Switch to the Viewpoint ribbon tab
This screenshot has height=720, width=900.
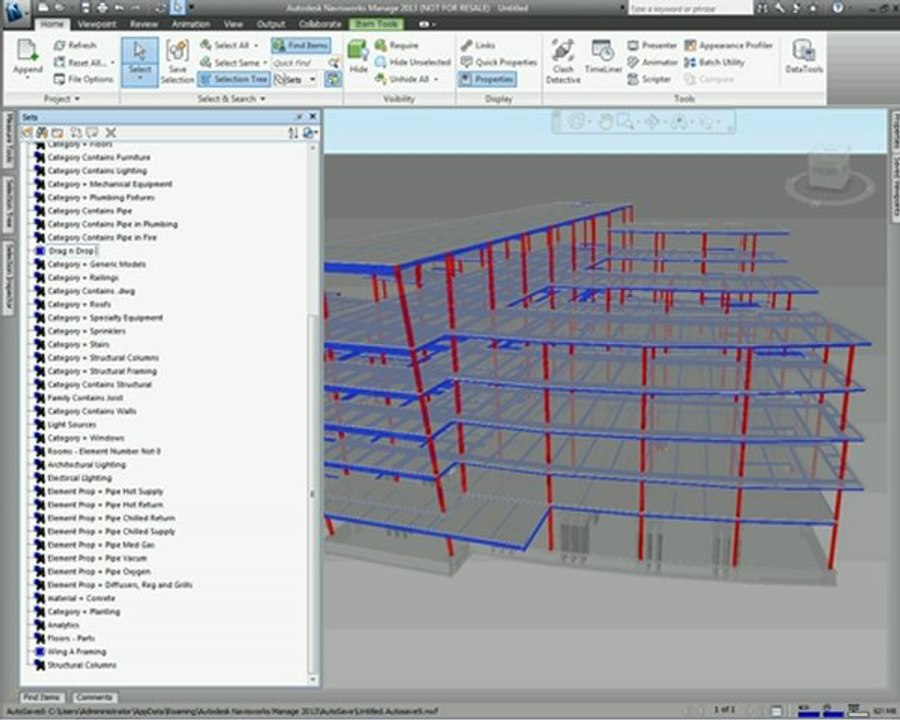point(96,24)
